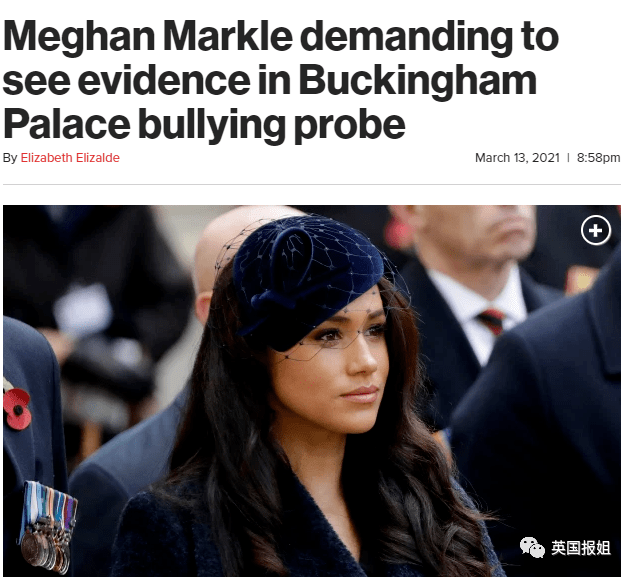Click the separator bar between date and time
632x577 pixels.
click(568, 158)
